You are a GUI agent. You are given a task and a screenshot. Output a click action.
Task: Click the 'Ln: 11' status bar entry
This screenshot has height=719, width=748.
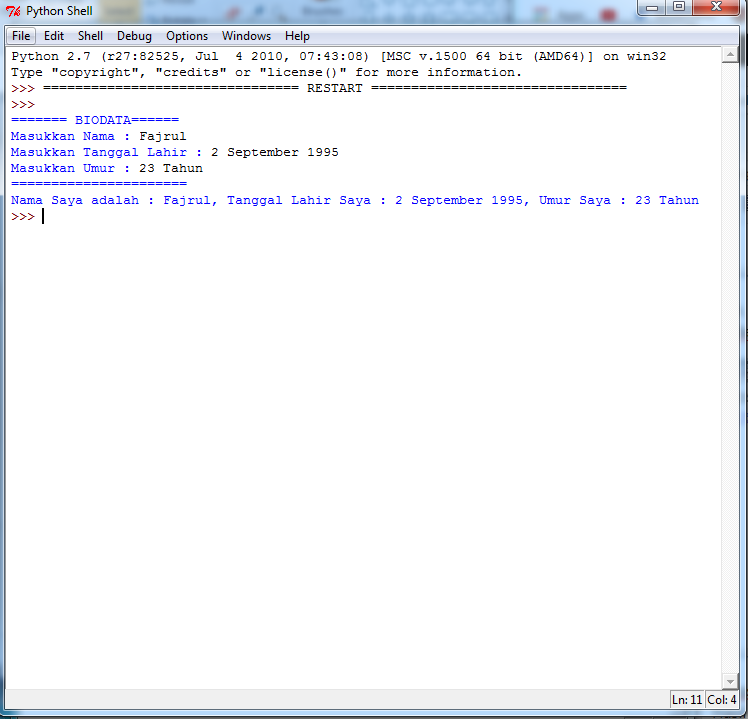pyautogui.click(x=687, y=700)
